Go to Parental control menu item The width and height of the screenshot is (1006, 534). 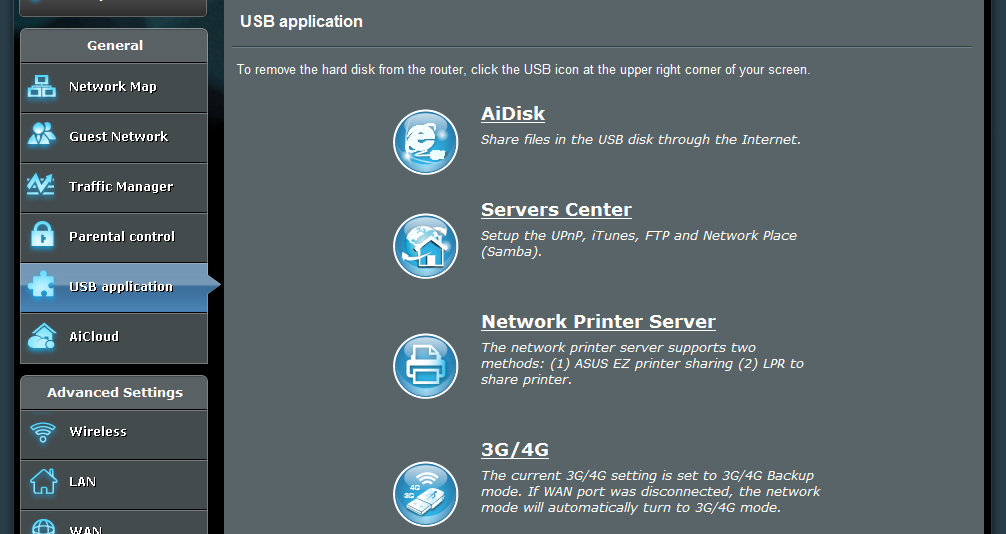114,237
